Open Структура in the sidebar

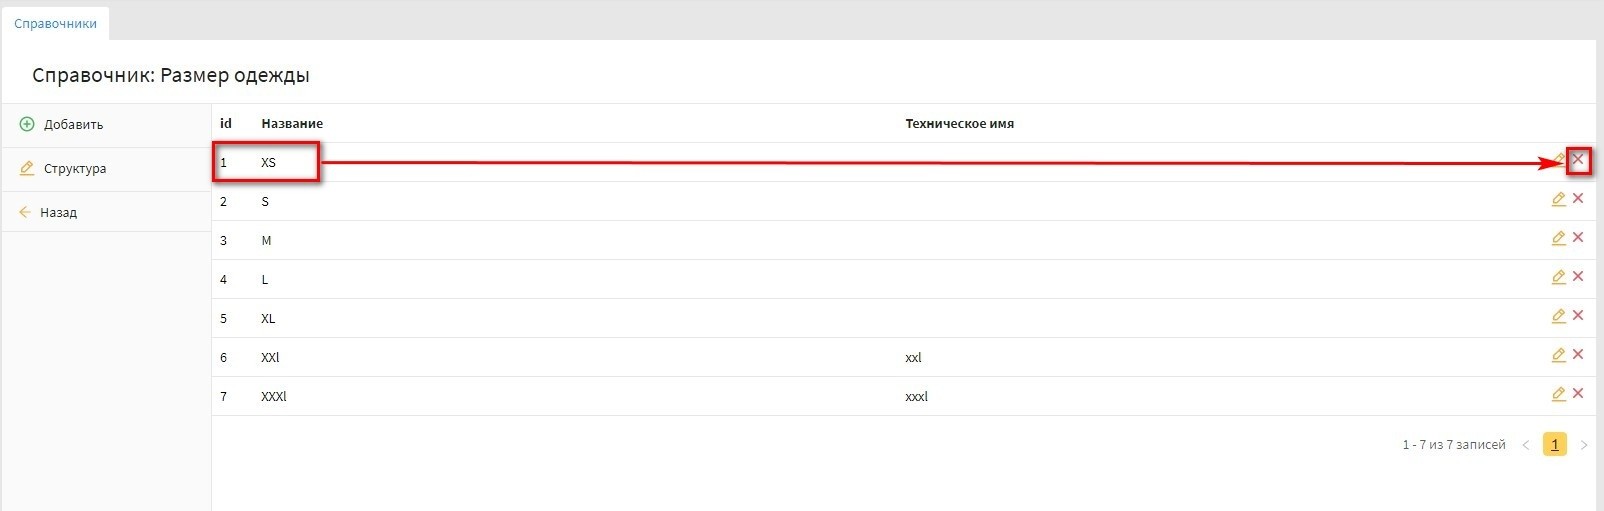74,169
